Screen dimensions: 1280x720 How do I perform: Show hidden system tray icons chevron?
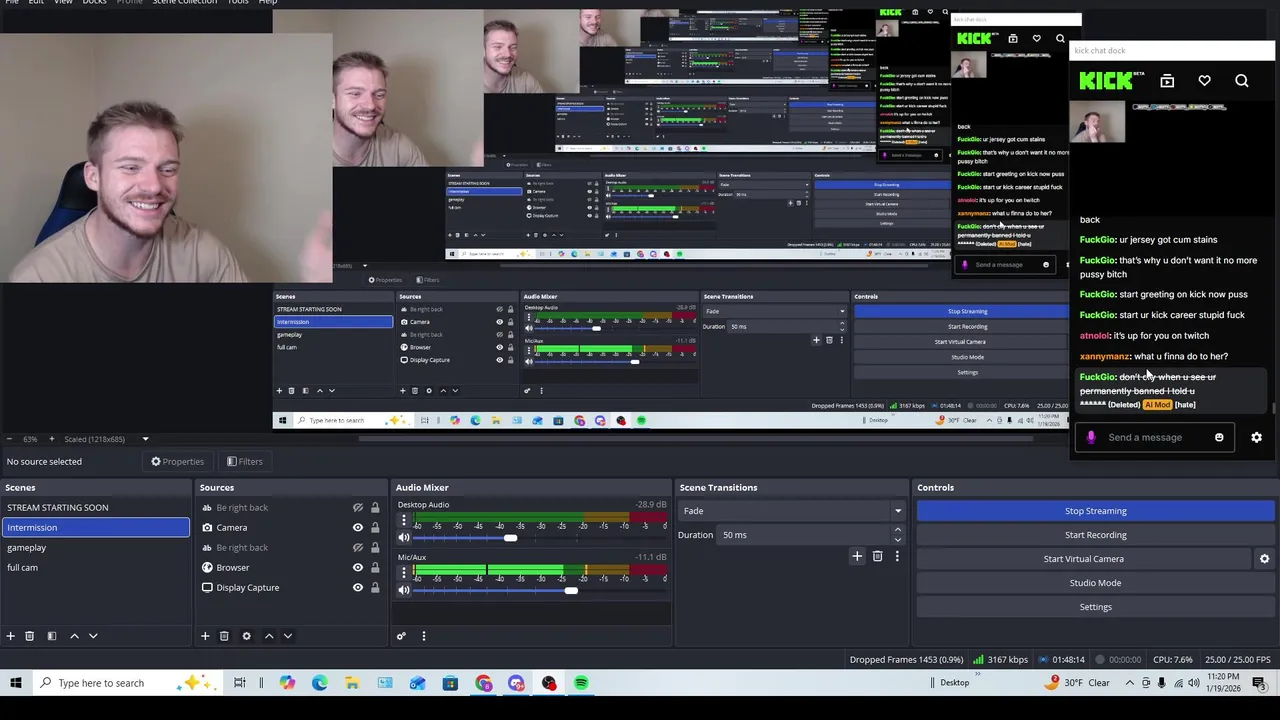(1129, 683)
